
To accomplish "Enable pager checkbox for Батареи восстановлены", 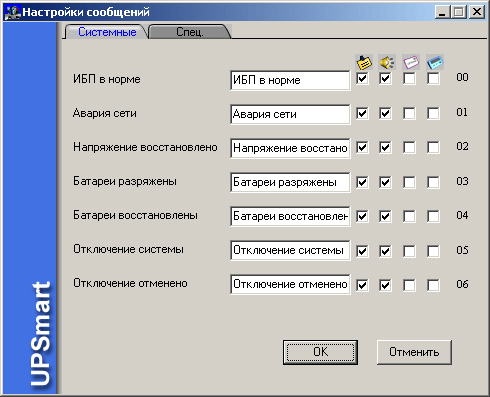I will coord(433,216).
